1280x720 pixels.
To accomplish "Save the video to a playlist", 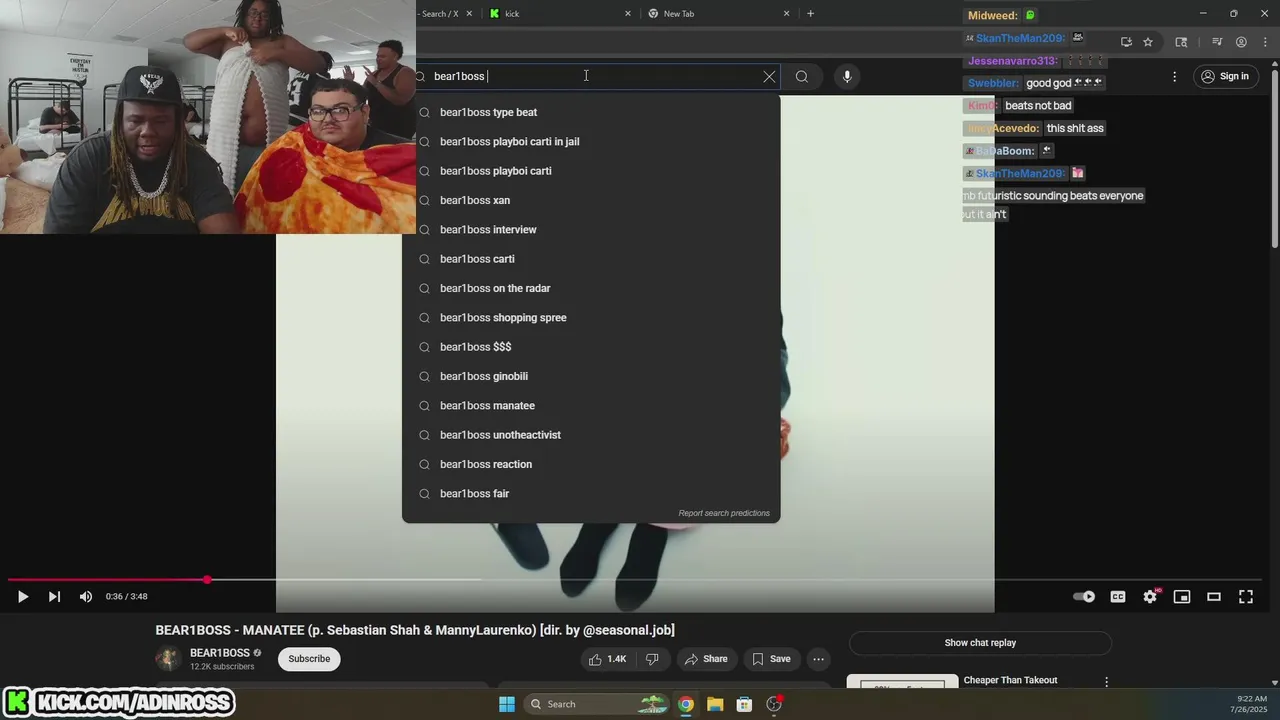I will pos(771,659).
